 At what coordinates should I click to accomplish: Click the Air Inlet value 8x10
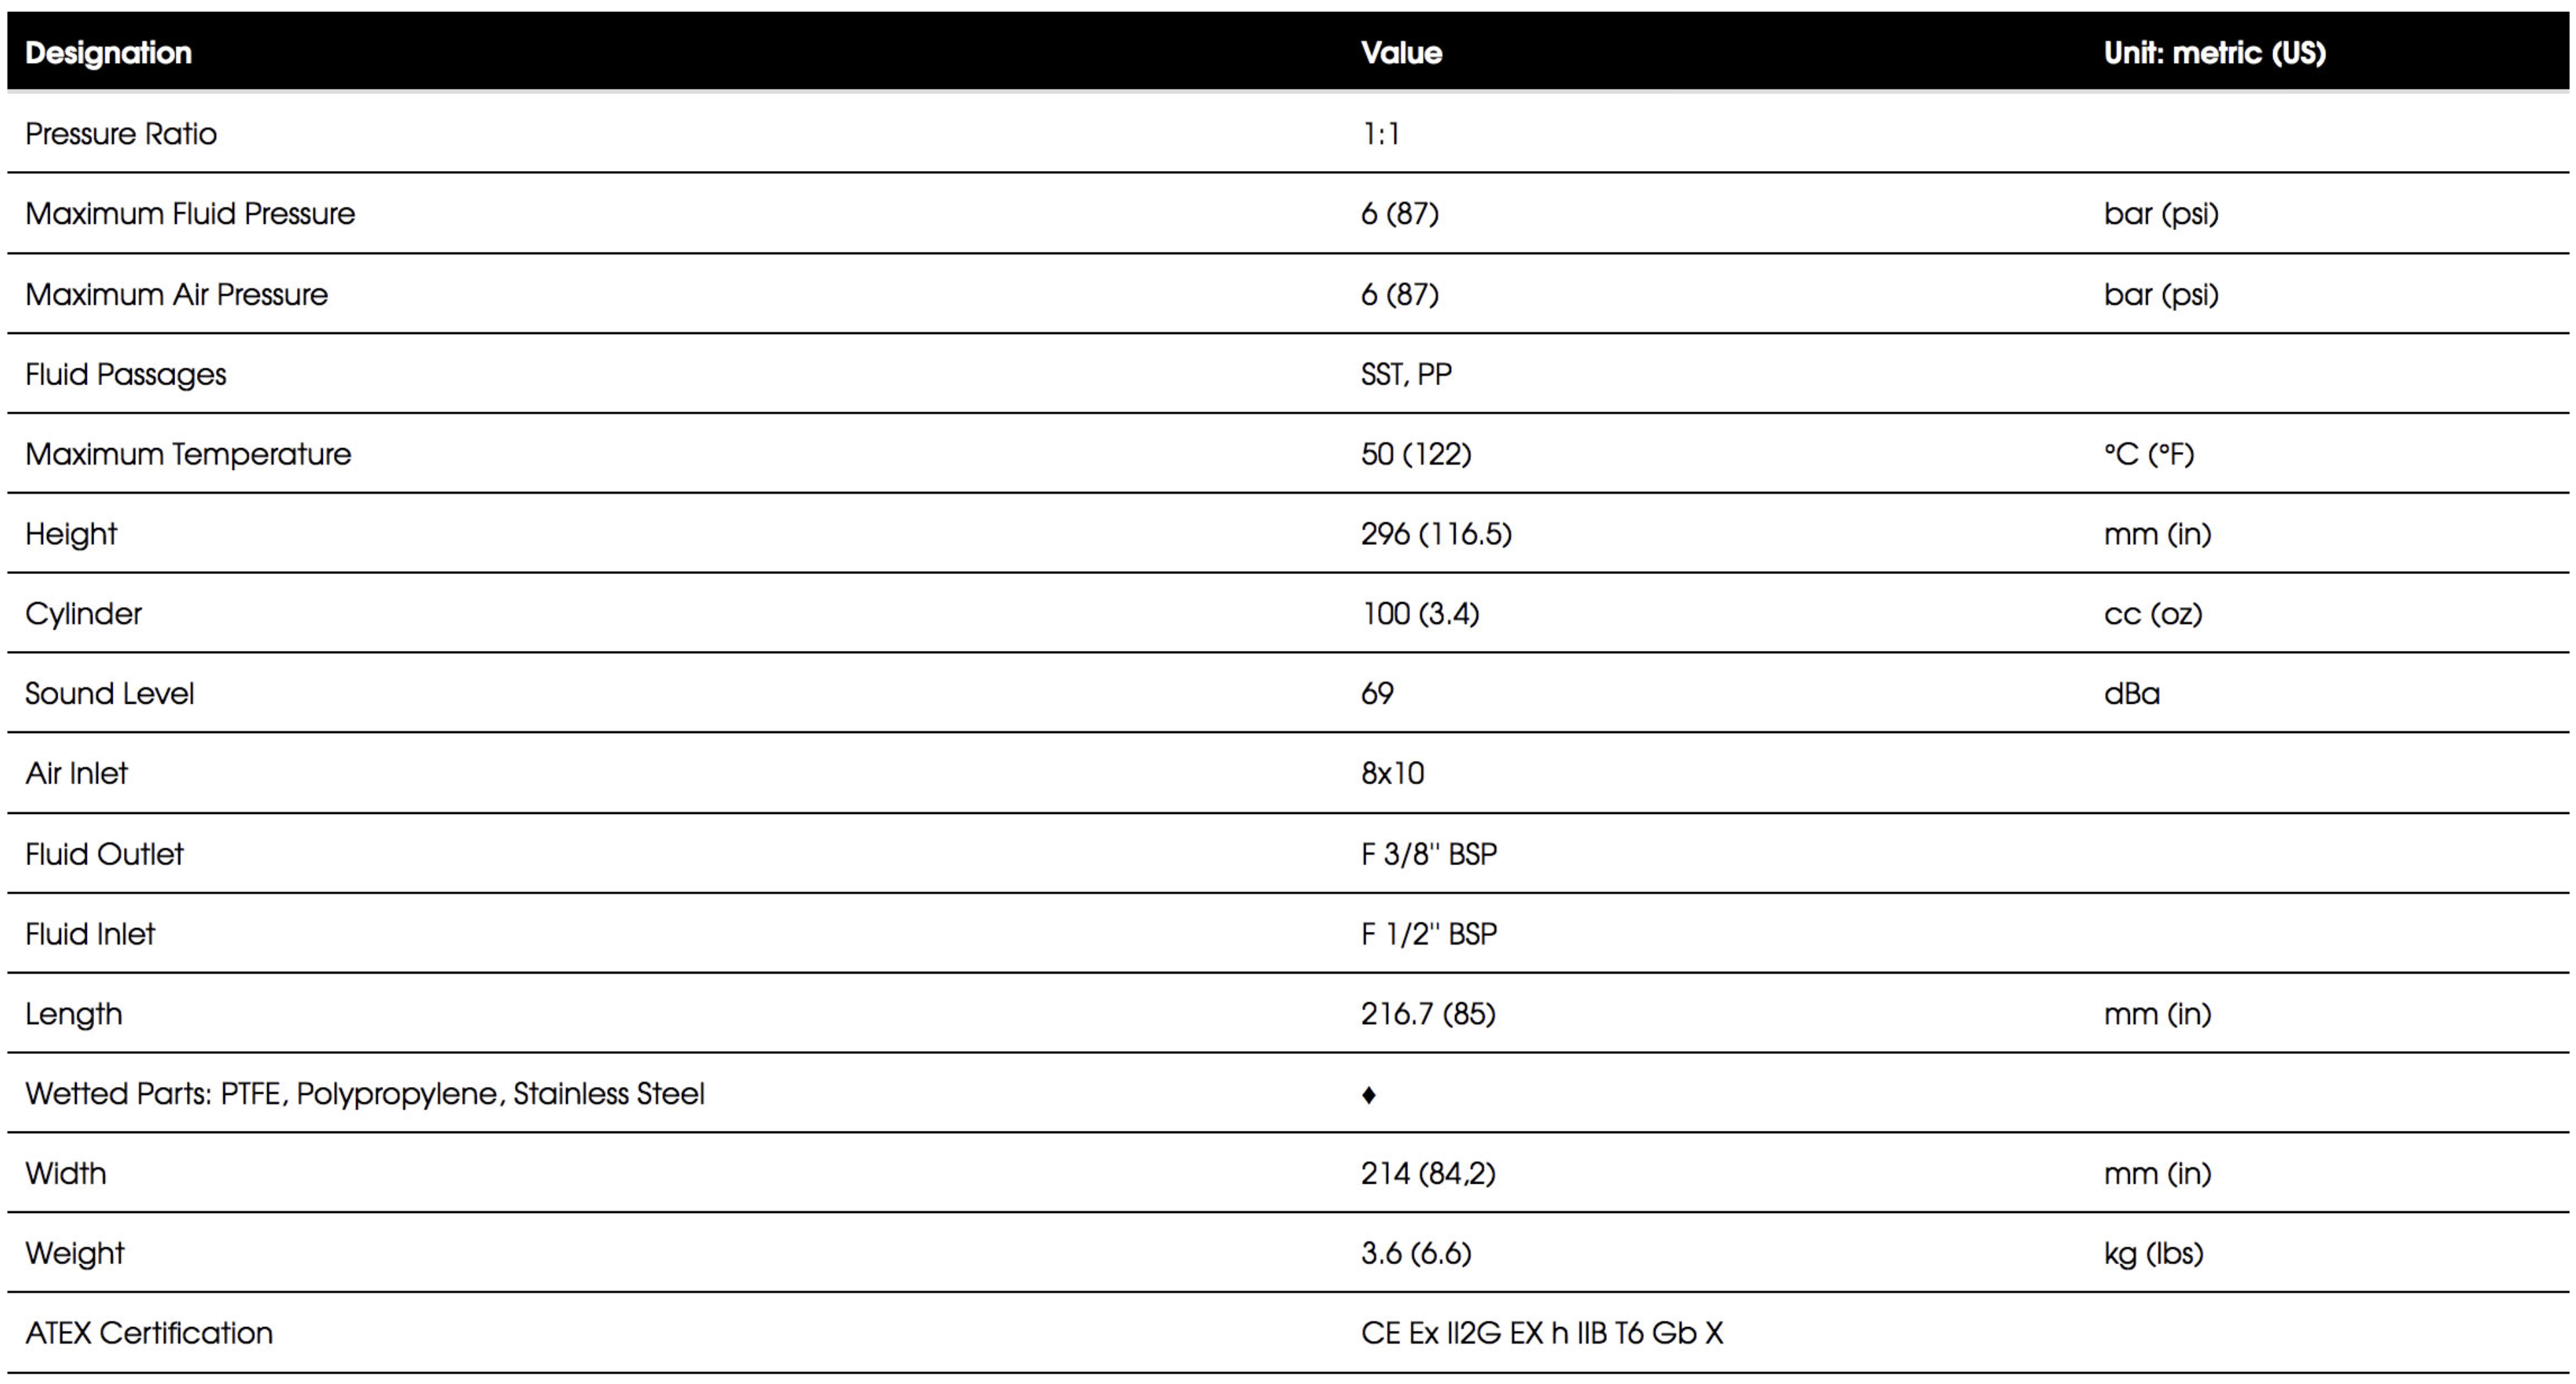(x=1392, y=774)
